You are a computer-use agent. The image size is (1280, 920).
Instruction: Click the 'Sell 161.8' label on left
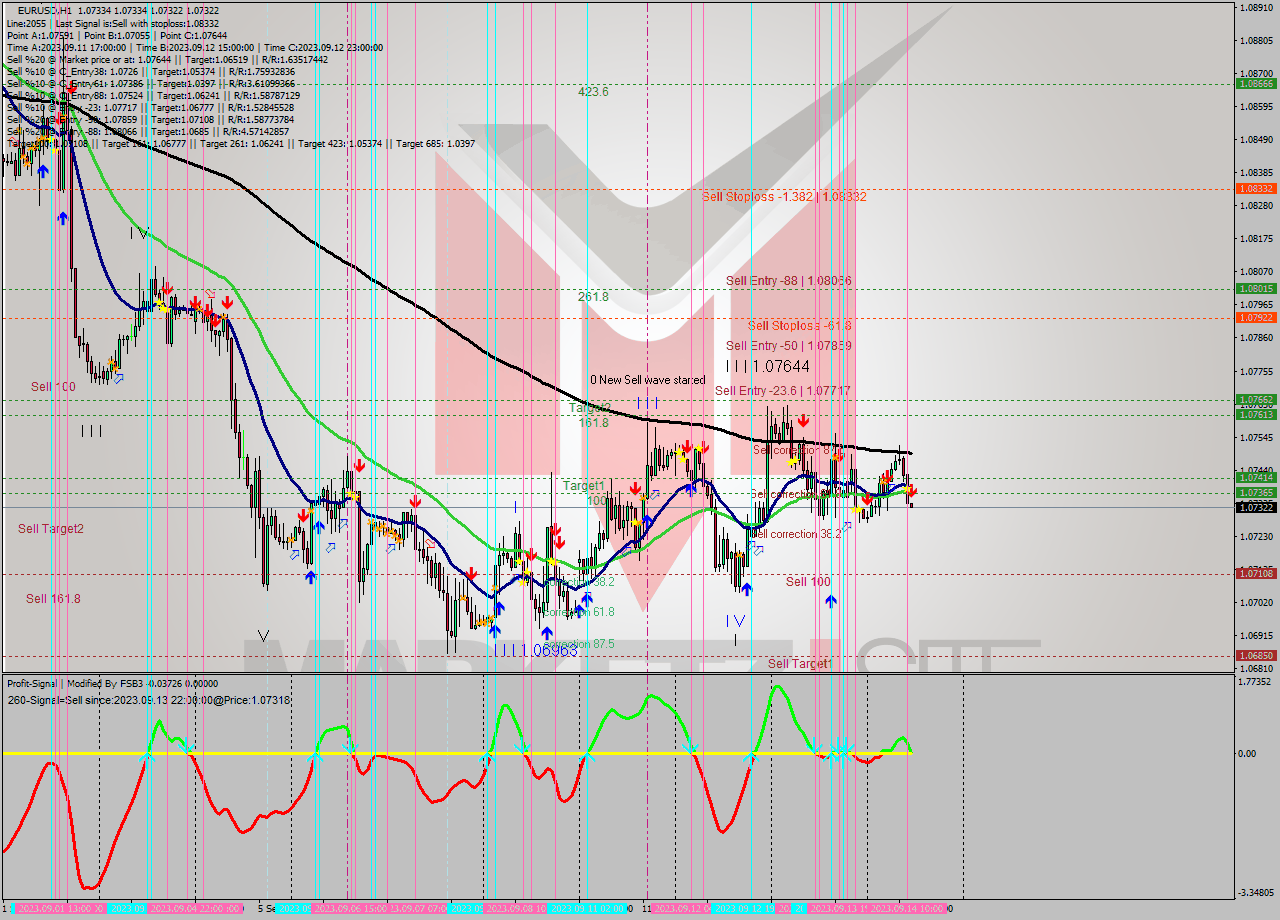pos(53,599)
